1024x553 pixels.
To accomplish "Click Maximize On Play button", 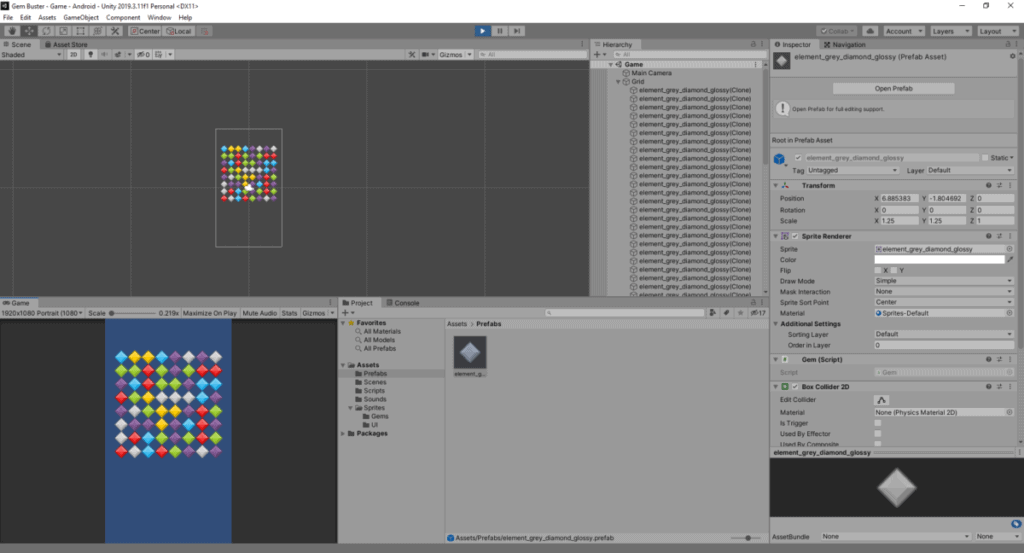I will [210, 313].
